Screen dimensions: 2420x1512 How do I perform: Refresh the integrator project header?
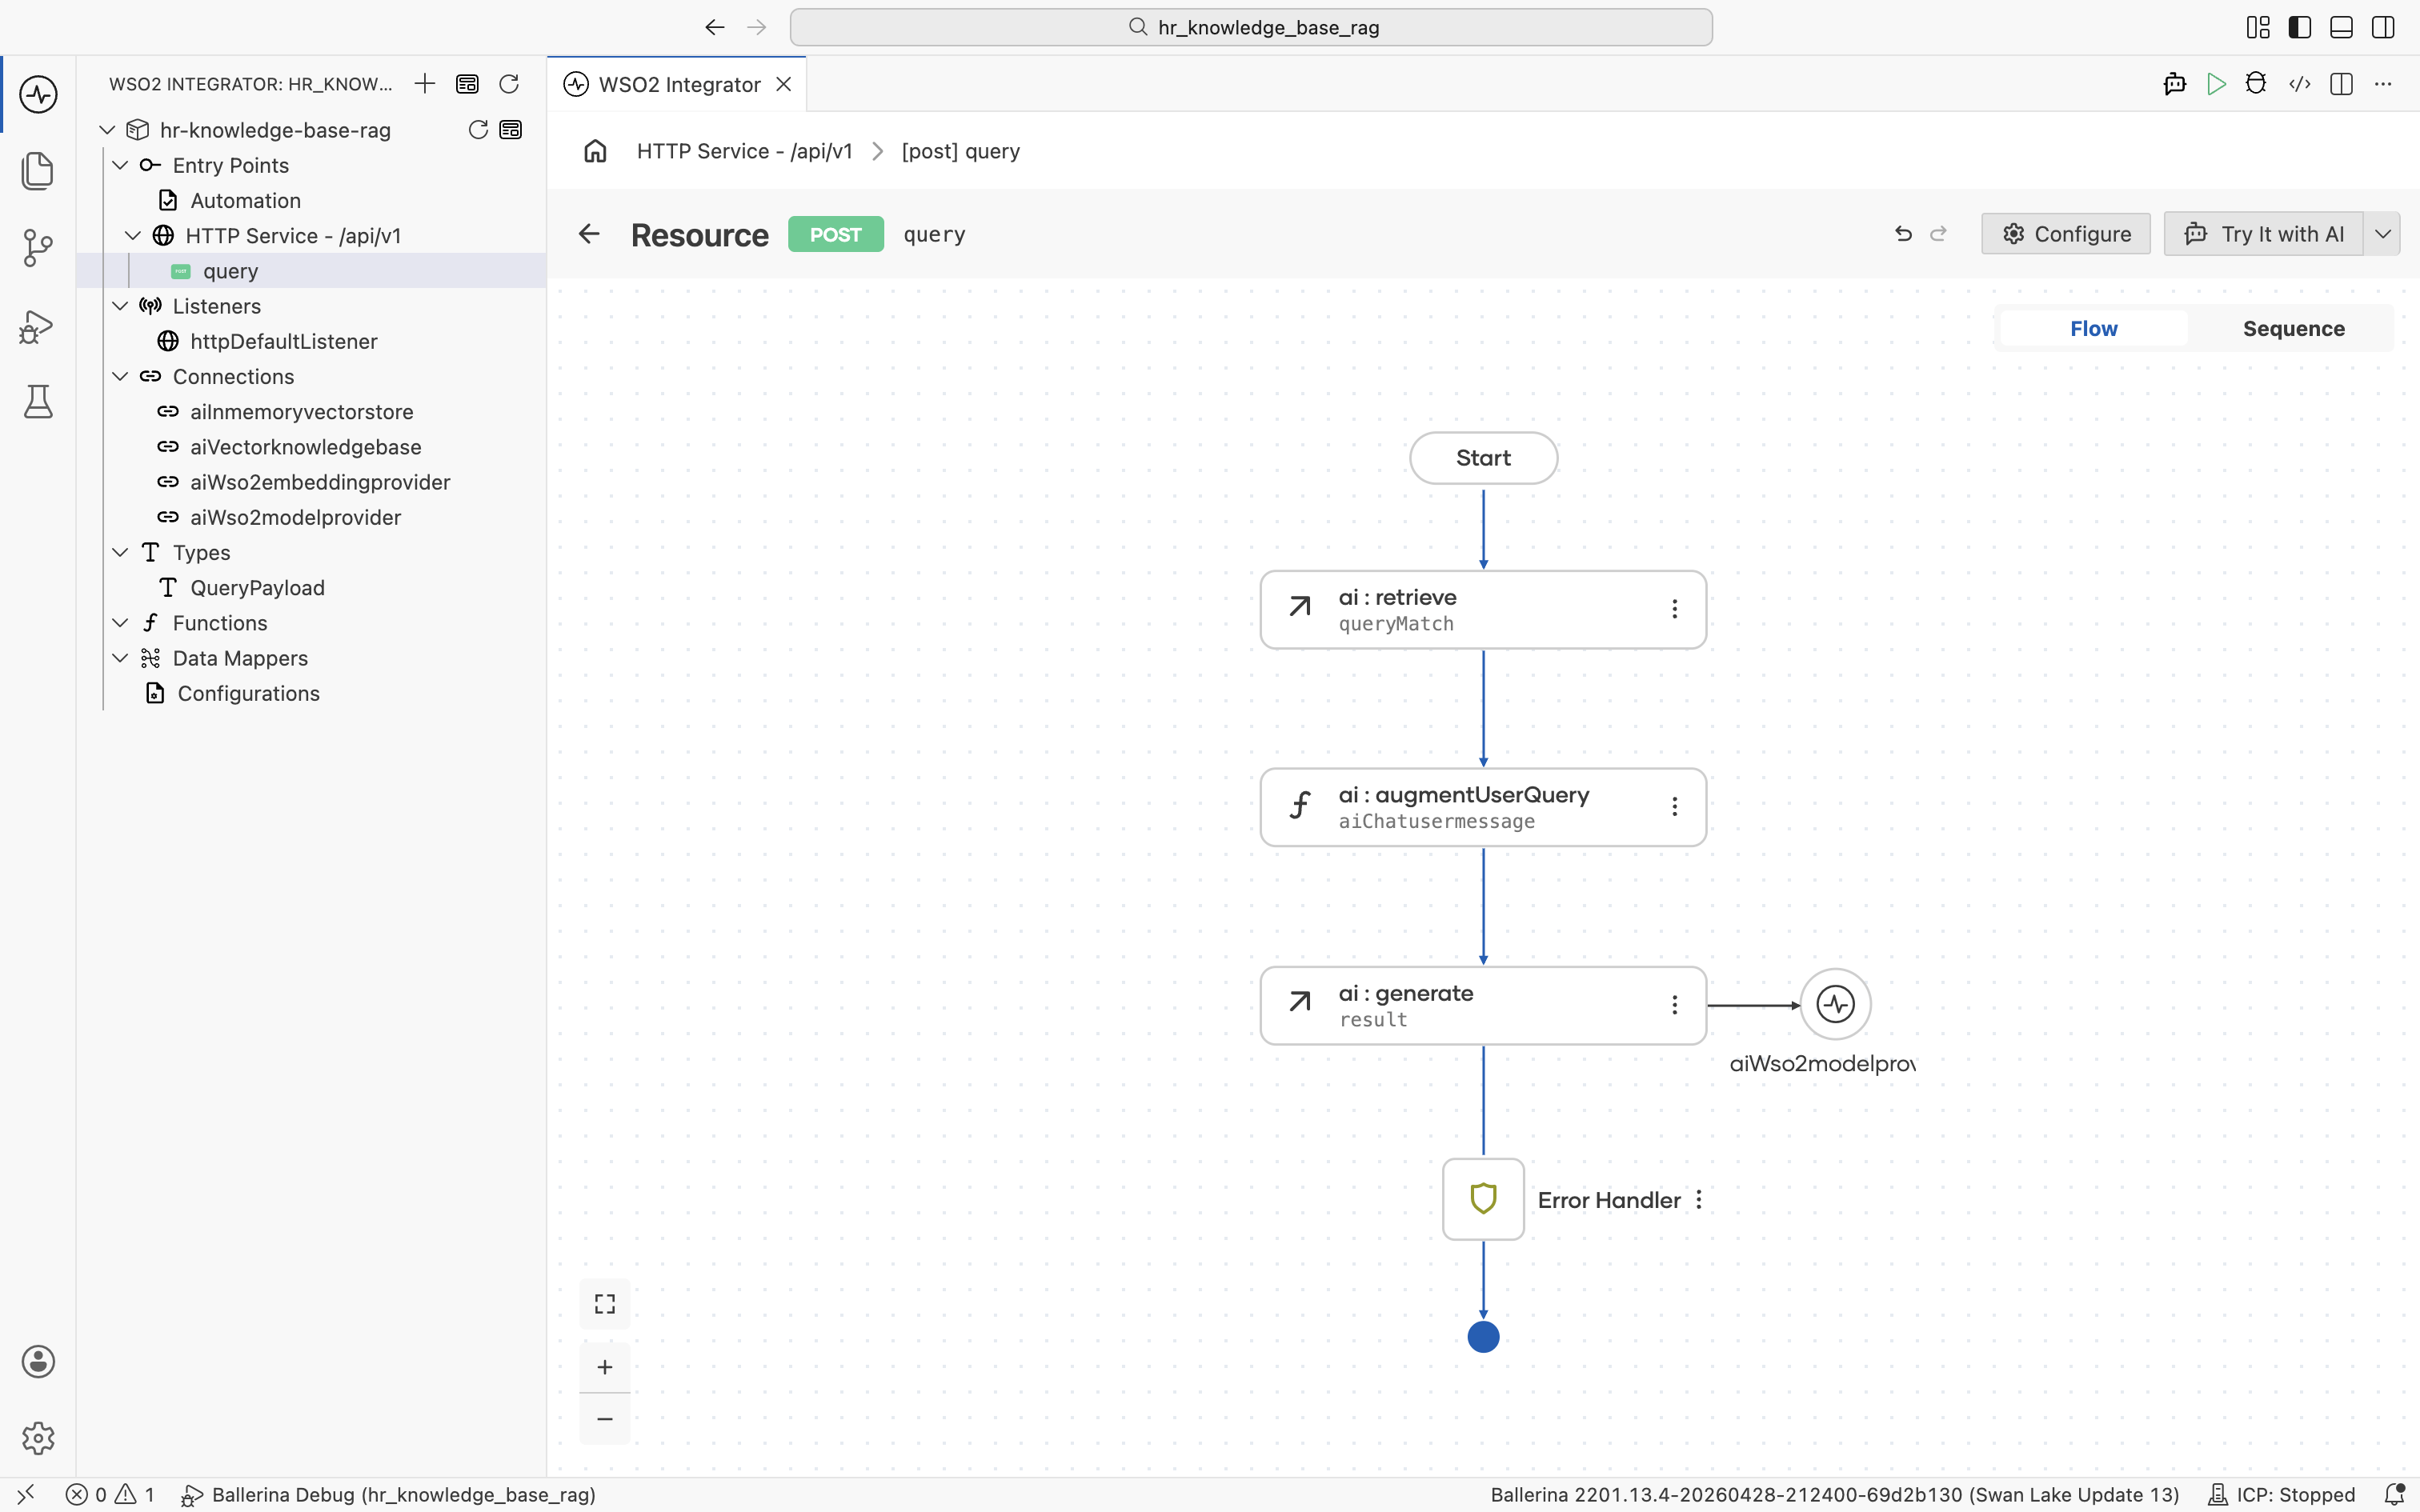coord(509,84)
